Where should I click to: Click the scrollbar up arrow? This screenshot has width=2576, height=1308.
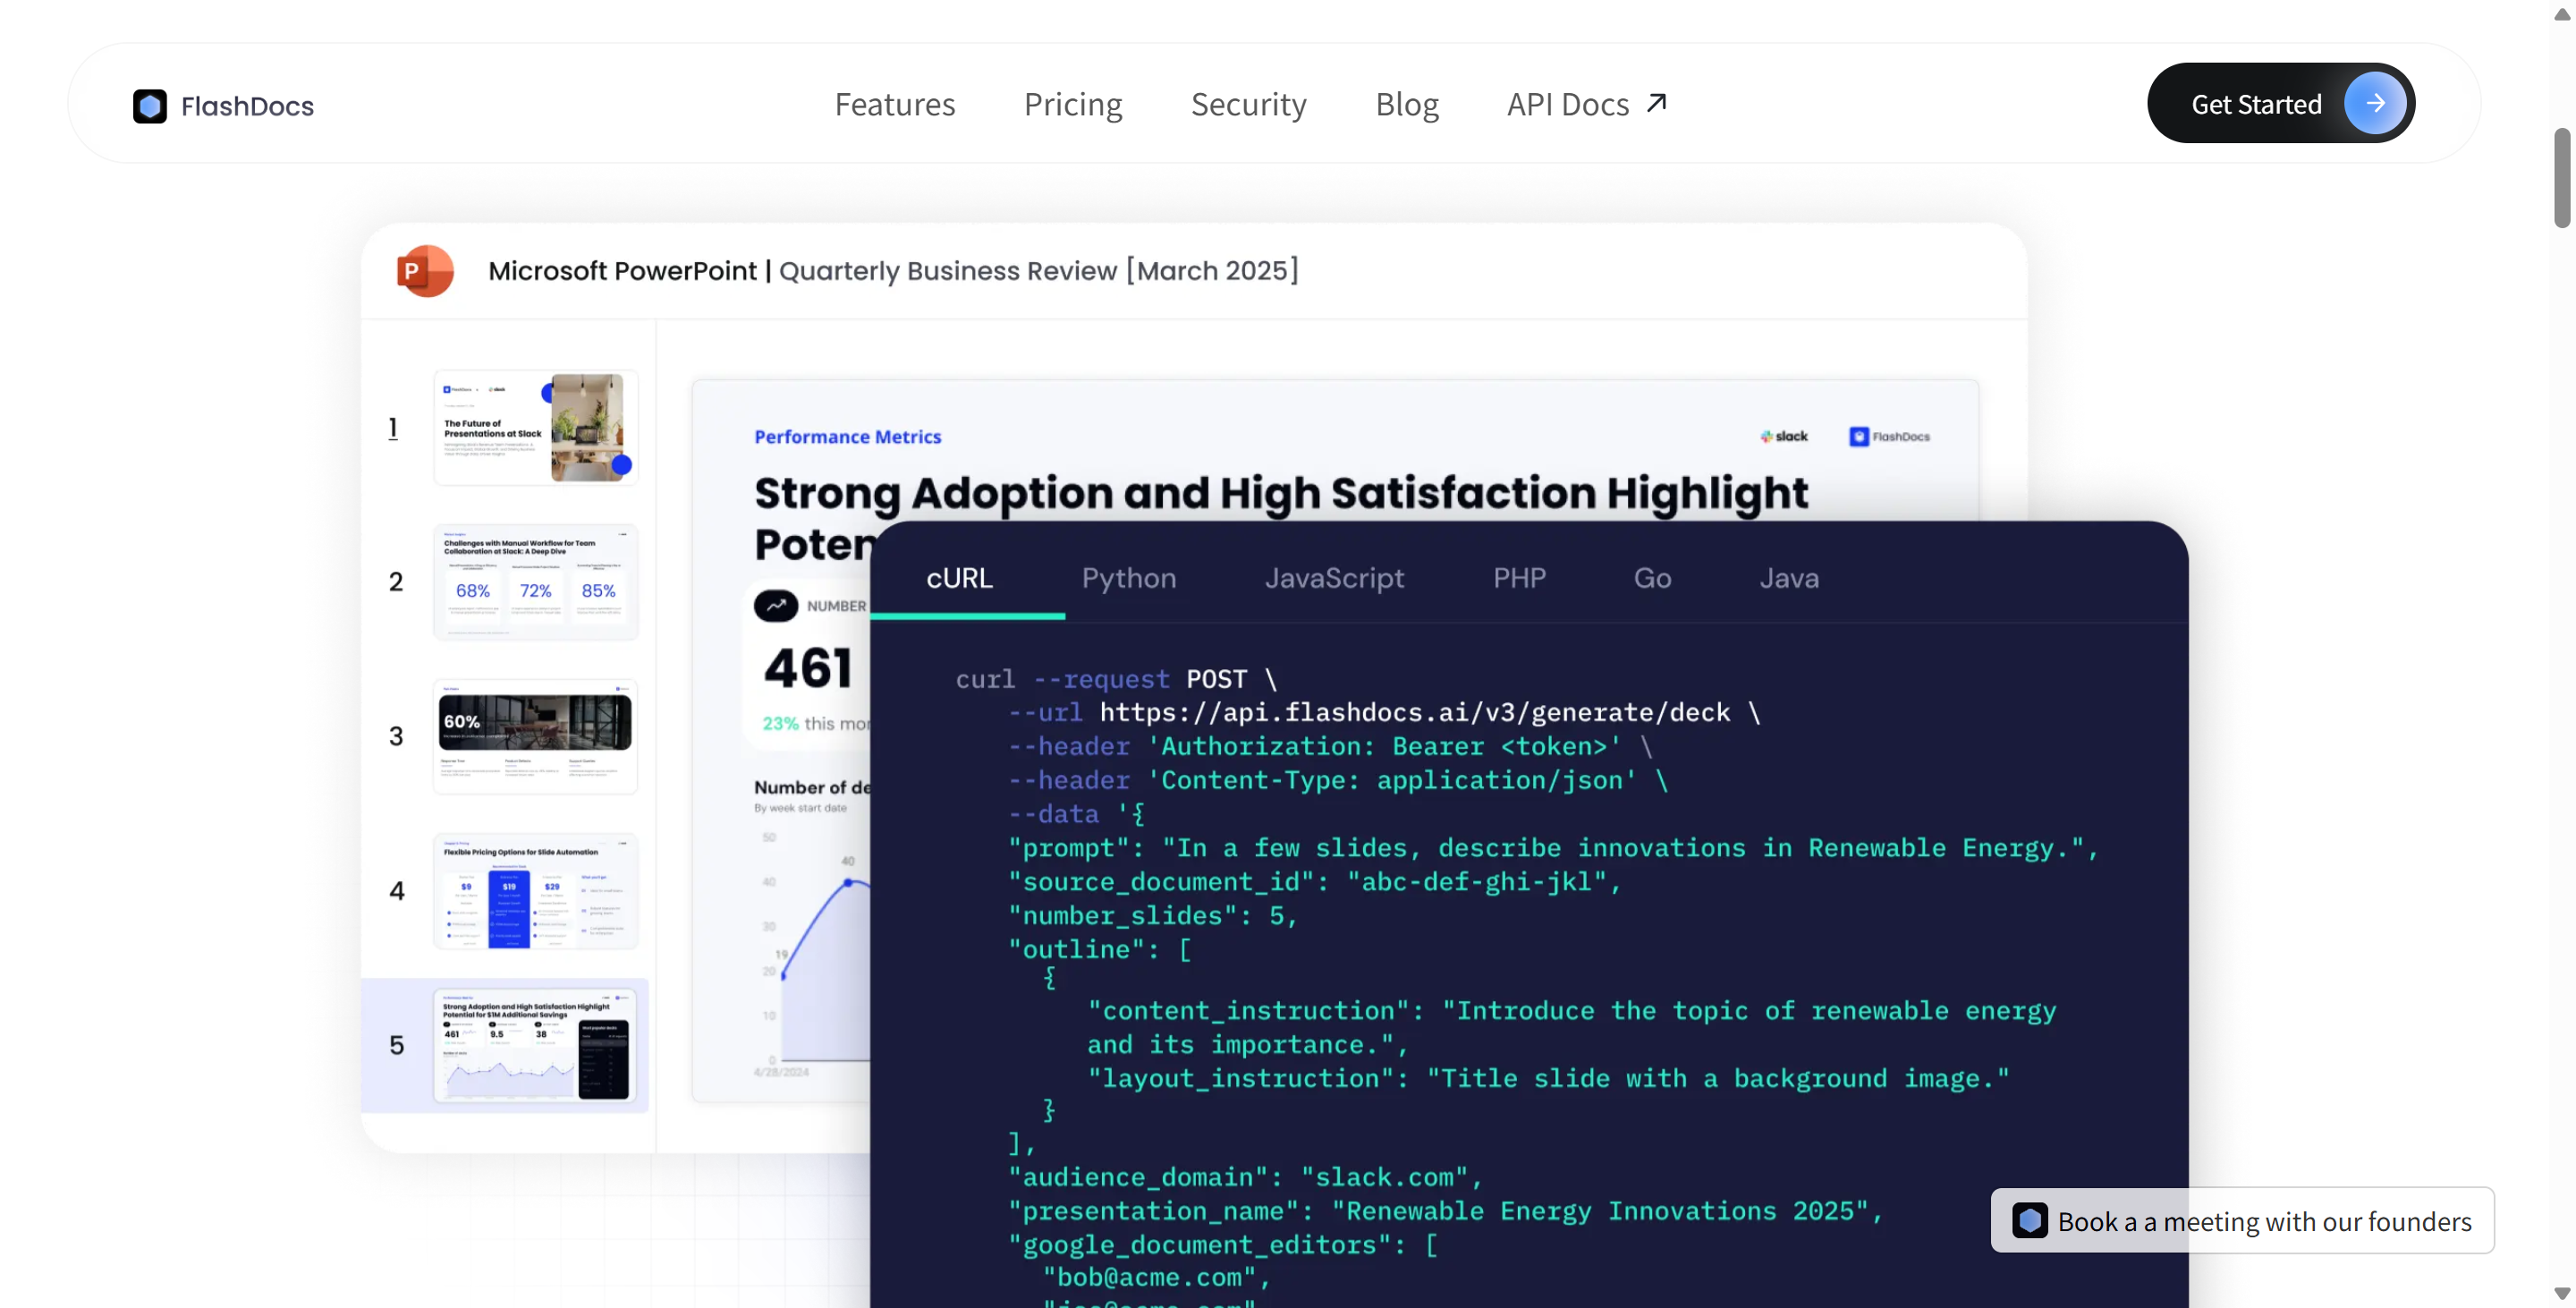coord(2562,14)
